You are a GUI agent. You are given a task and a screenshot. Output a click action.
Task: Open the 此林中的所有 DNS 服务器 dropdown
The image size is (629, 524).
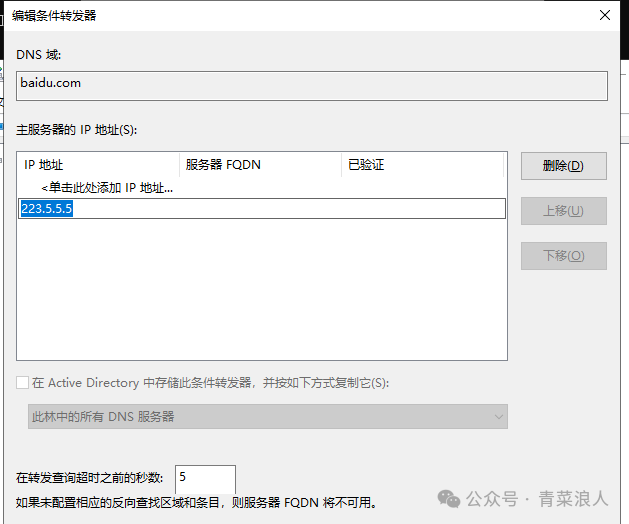tap(267, 417)
